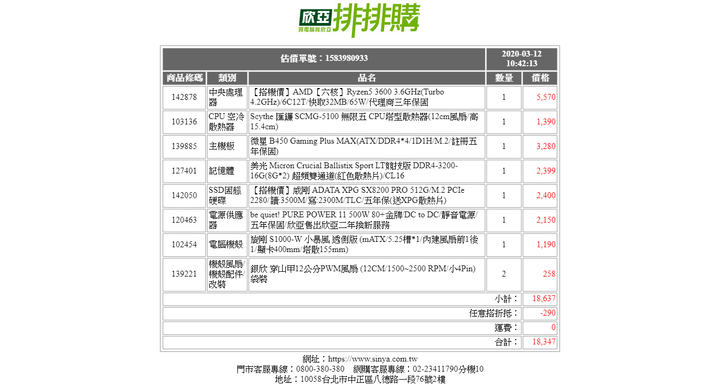Screen dimensions: 720x385
Task: Click the 中央處理器 category cell
Action: [x=227, y=97]
